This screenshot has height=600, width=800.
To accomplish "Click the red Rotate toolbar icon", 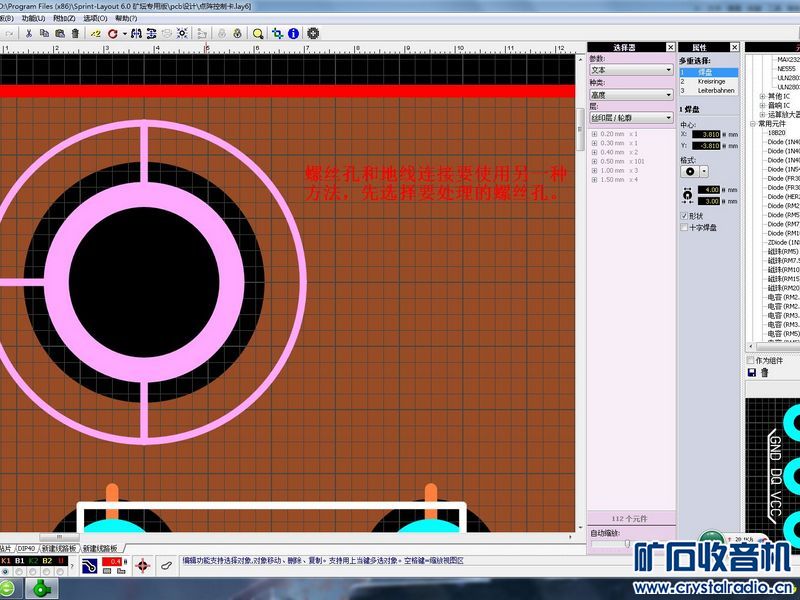I will pyautogui.click(x=112, y=33).
